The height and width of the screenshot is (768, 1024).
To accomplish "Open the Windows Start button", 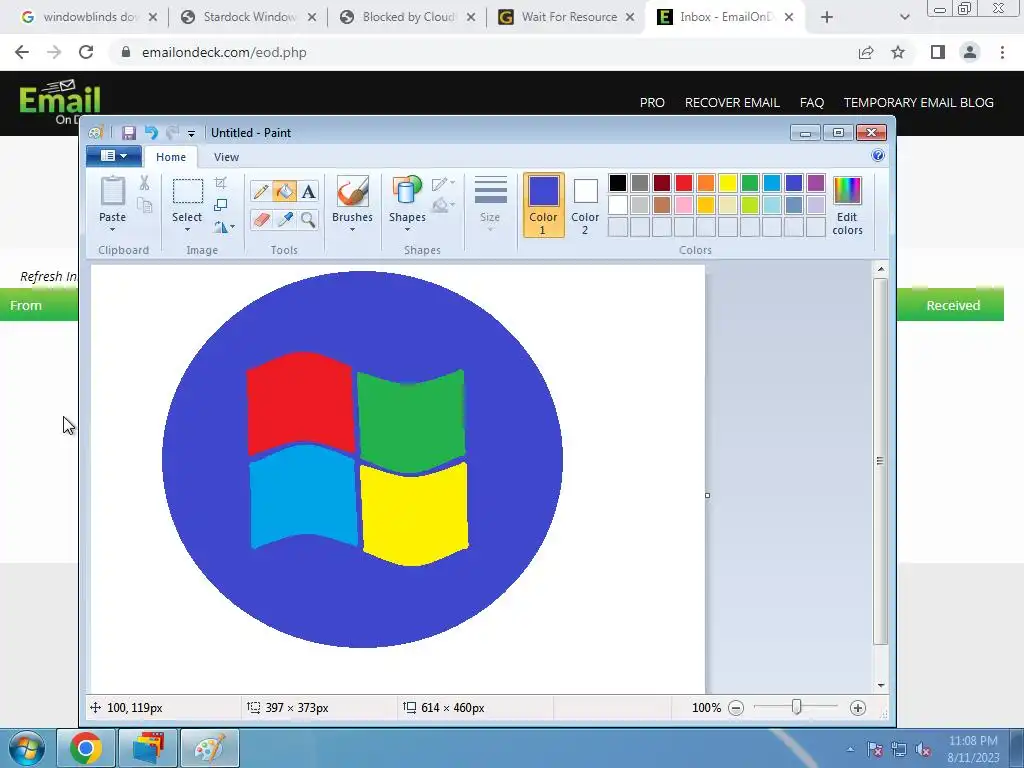I will click(27, 748).
